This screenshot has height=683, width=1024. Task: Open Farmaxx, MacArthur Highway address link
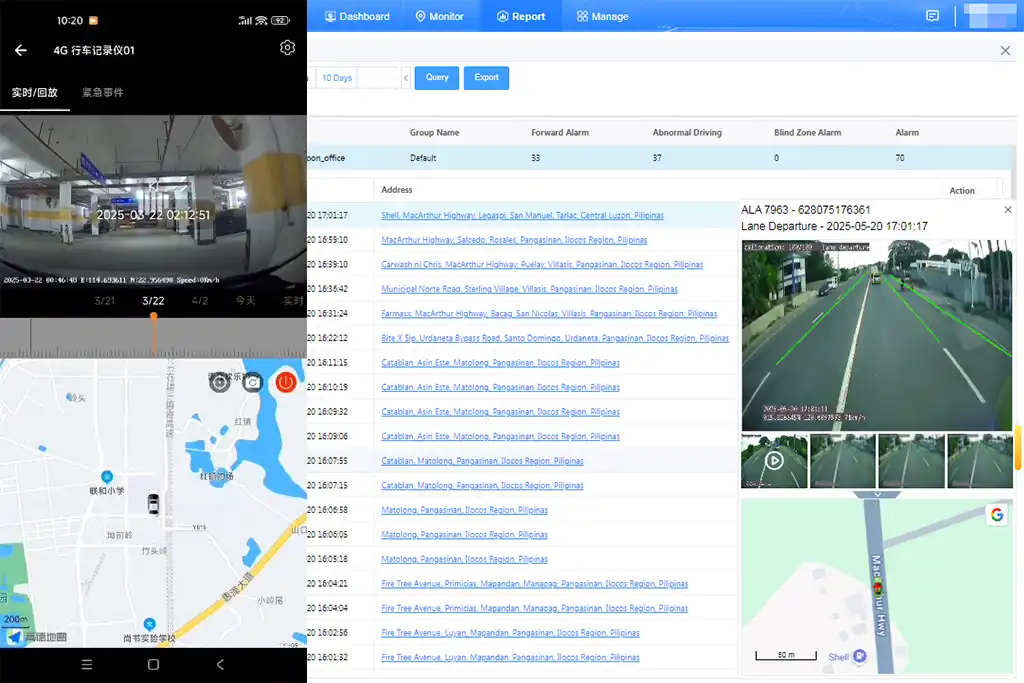549,314
